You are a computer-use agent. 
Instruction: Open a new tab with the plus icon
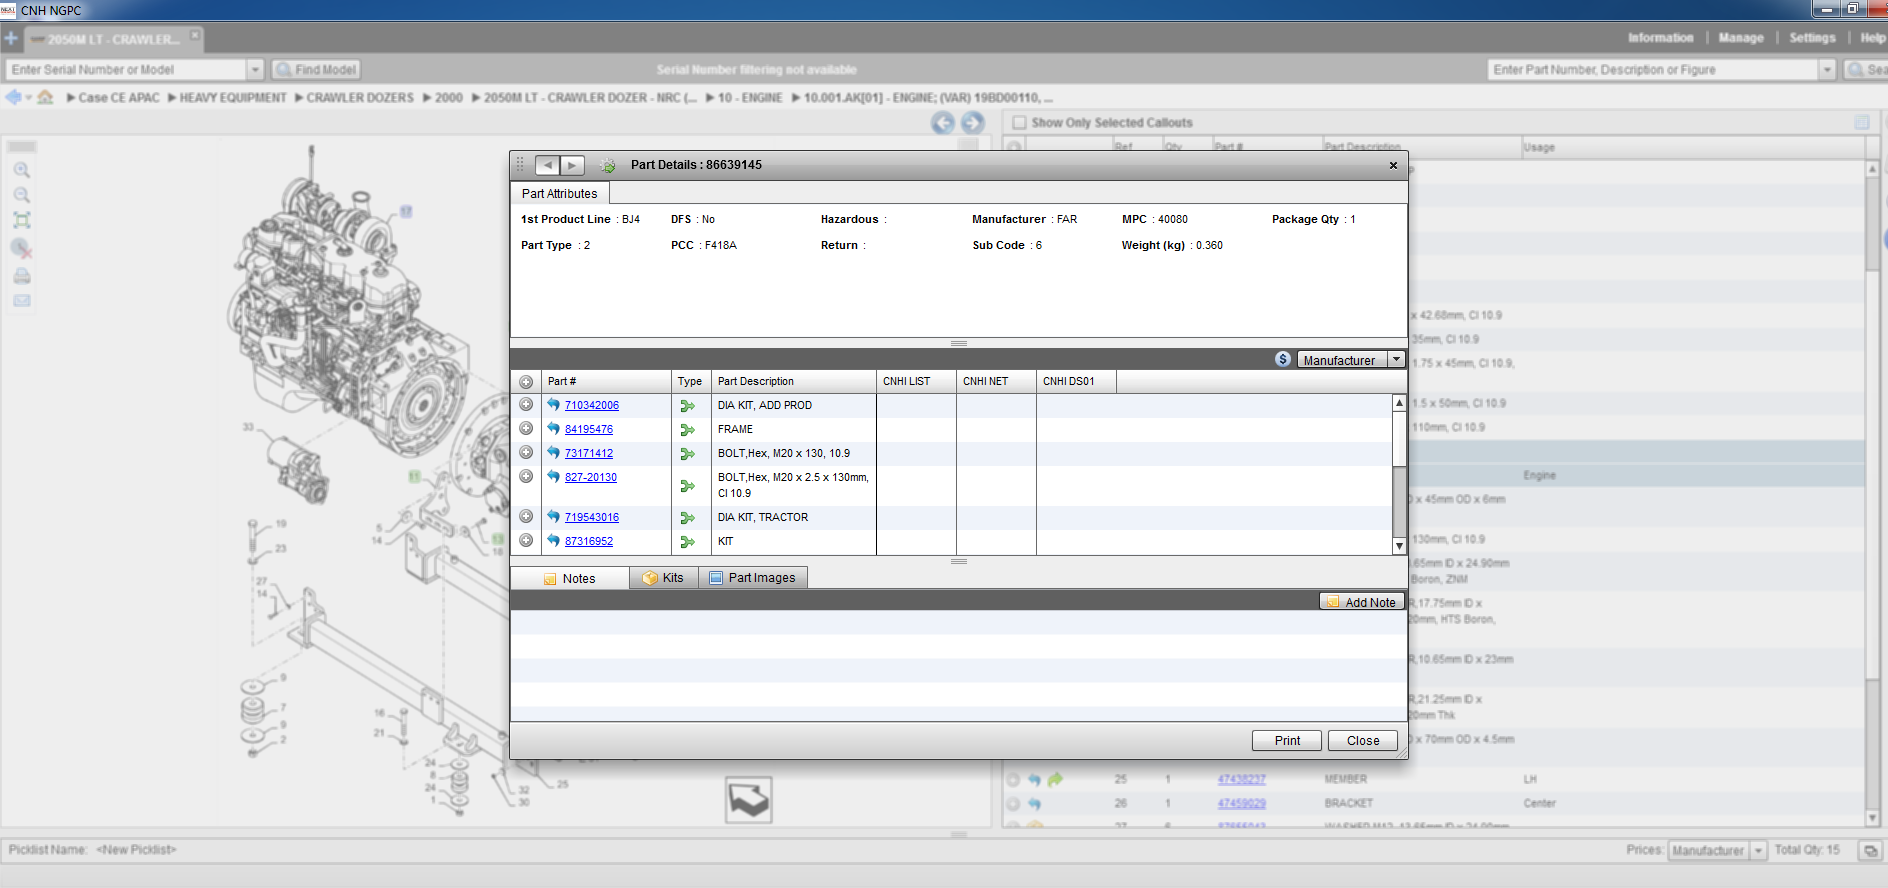coord(11,39)
